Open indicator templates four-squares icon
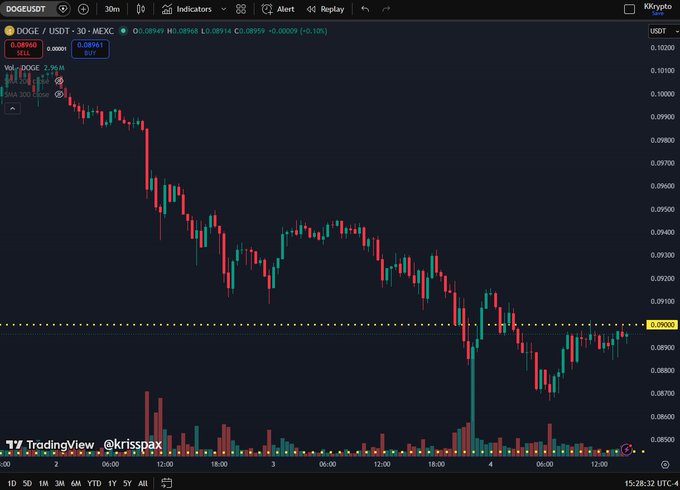 click(x=241, y=9)
